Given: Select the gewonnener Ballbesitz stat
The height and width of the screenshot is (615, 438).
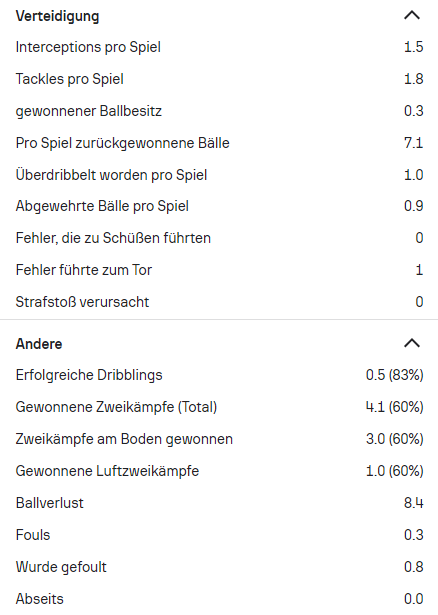Looking at the screenshot, I should pyautogui.click(x=219, y=111).
